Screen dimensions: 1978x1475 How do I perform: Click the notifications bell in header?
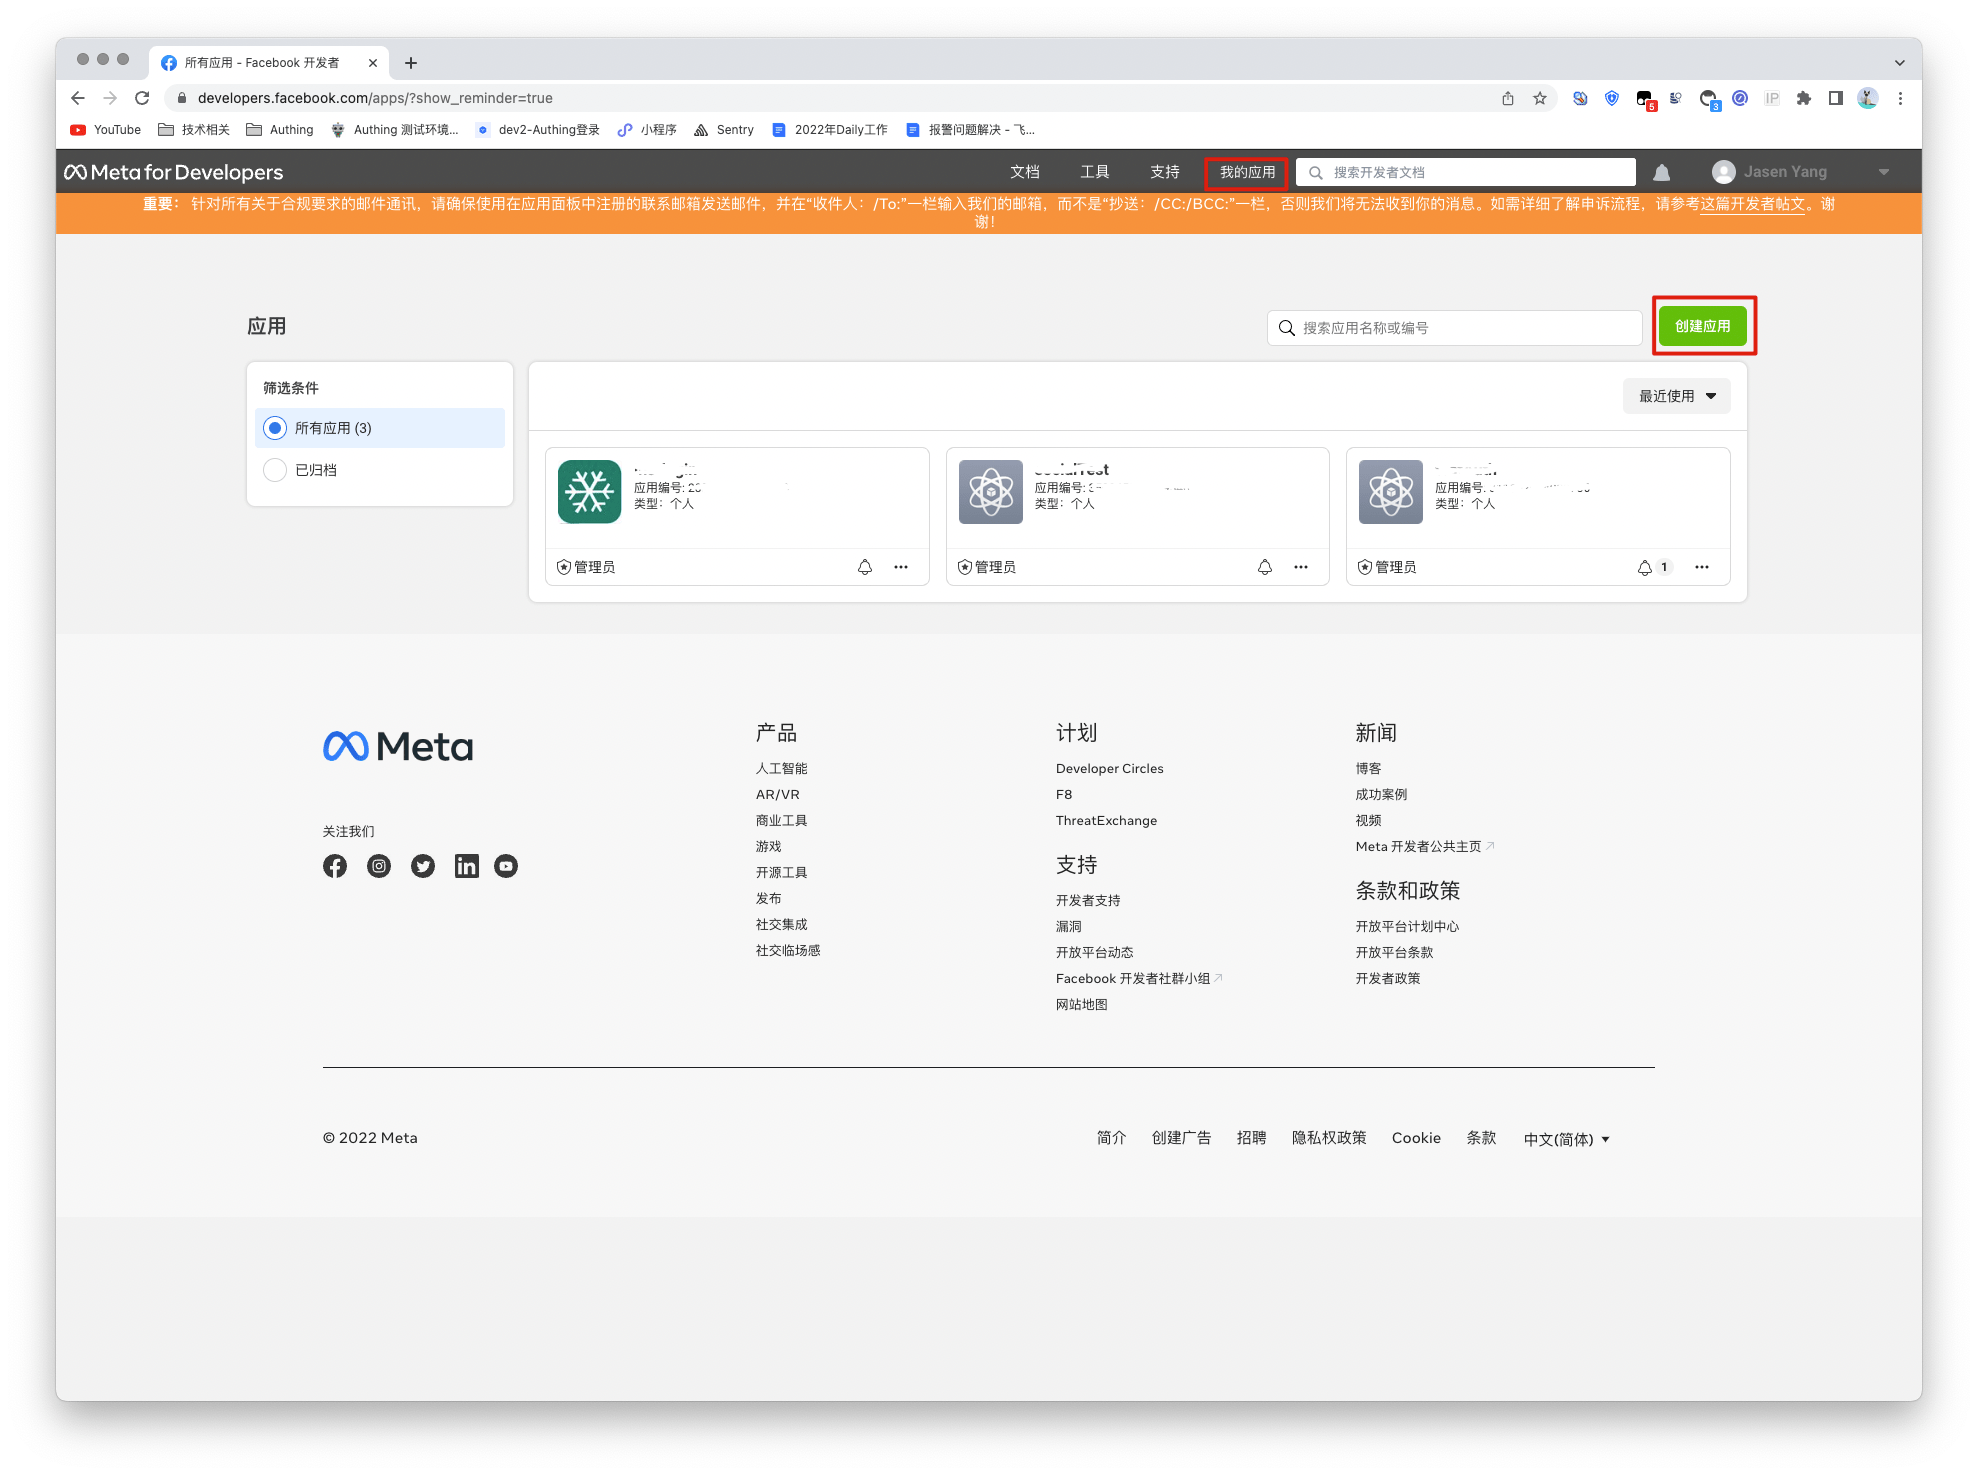[x=1661, y=172]
